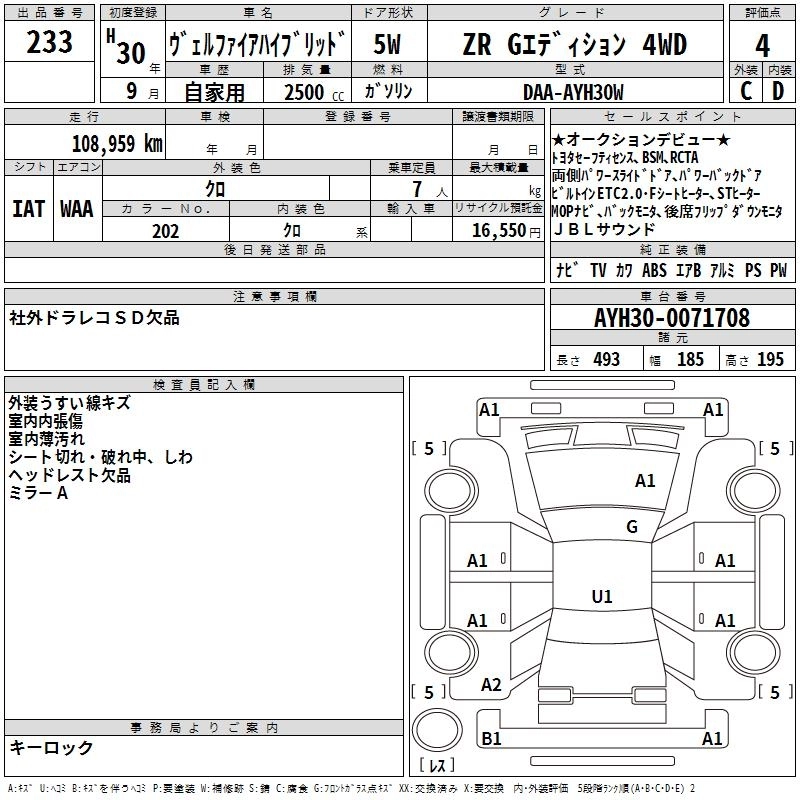Image resolution: width=800 pixels, height=800 pixels.
Task: Click the fuel type ガソリン
Action: (x=388, y=91)
